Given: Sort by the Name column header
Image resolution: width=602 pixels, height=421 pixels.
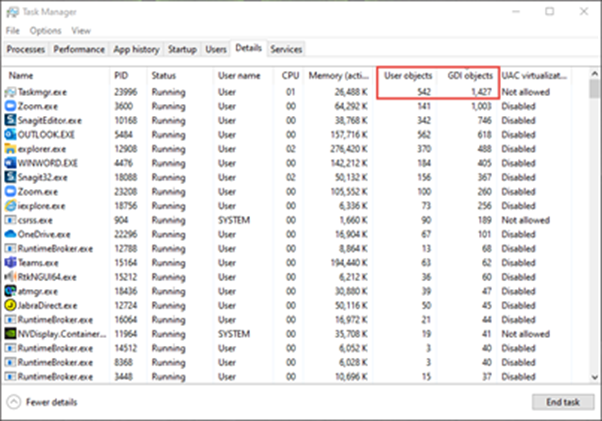Looking at the screenshot, I should click(x=21, y=75).
